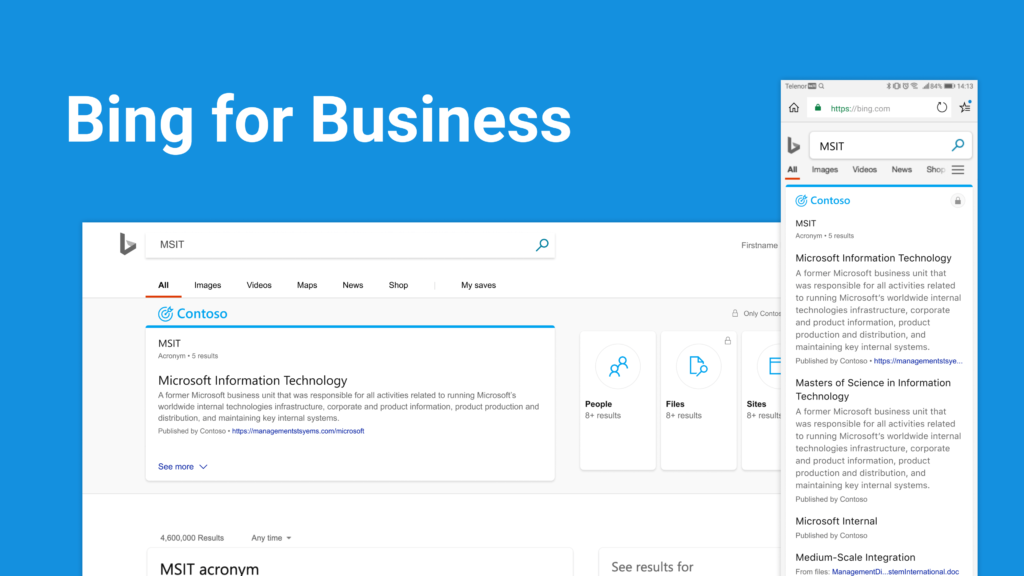Tap the mobile browser reload icon
The image size is (1024, 576).
point(942,108)
